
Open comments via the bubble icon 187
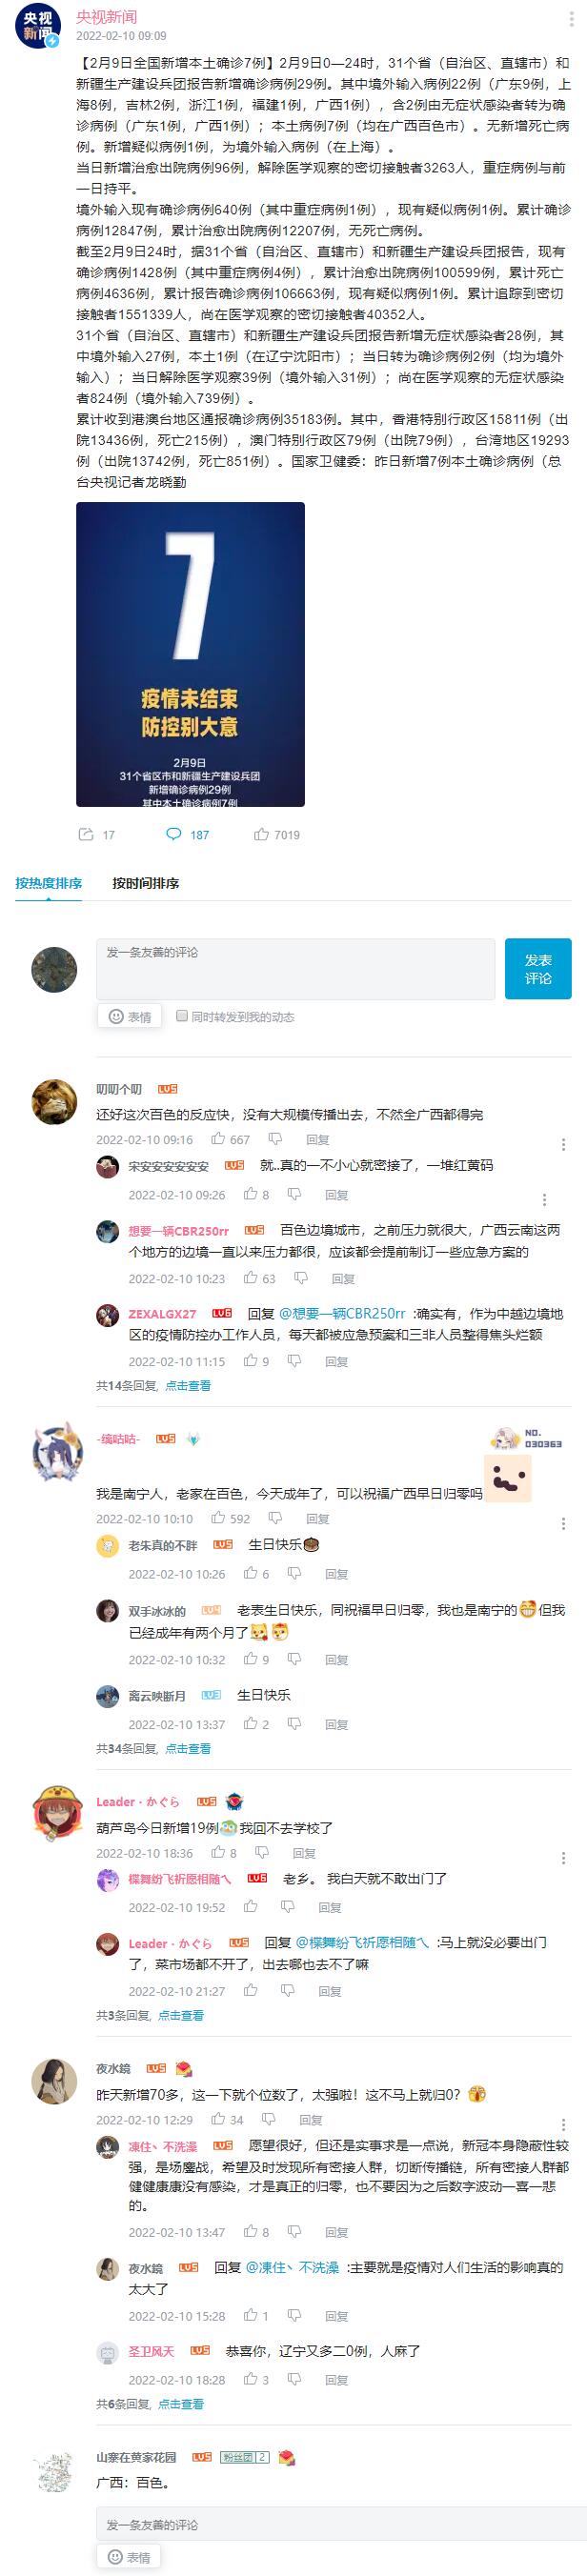pos(187,834)
